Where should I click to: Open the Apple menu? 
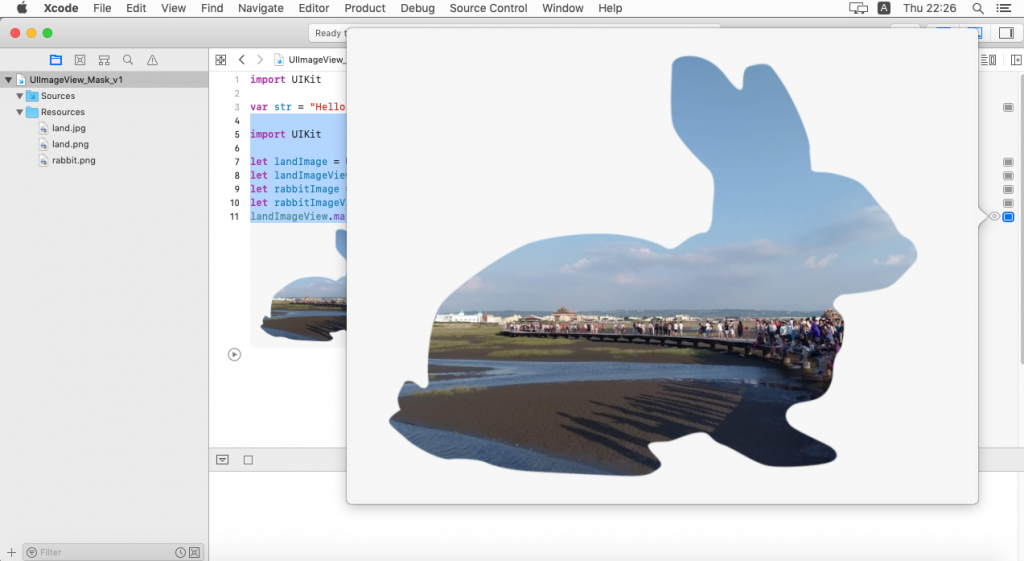click(22, 8)
